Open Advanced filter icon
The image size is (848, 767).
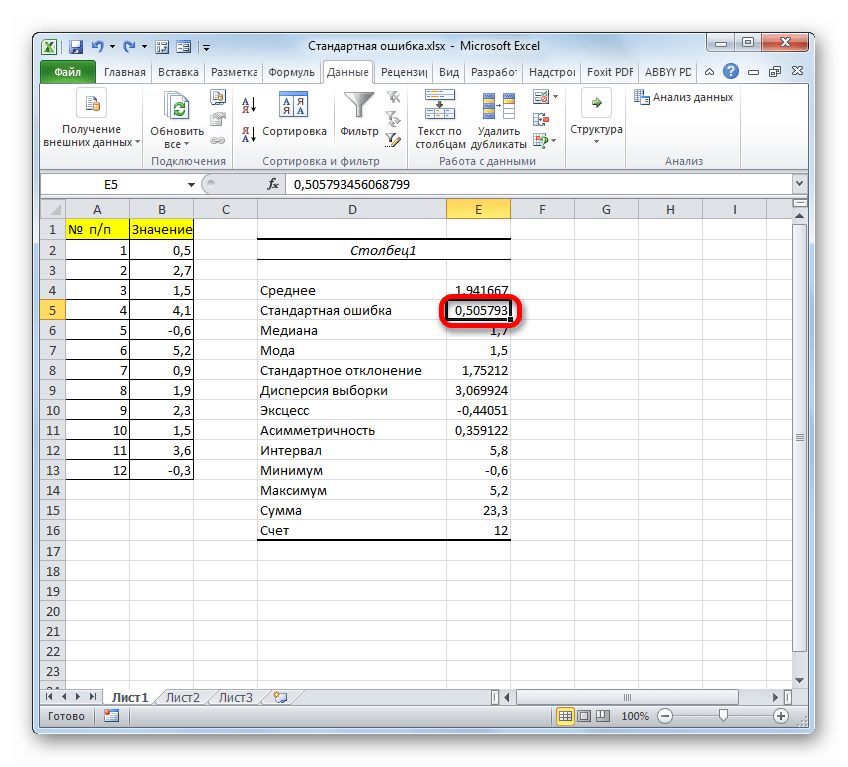click(393, 140)
